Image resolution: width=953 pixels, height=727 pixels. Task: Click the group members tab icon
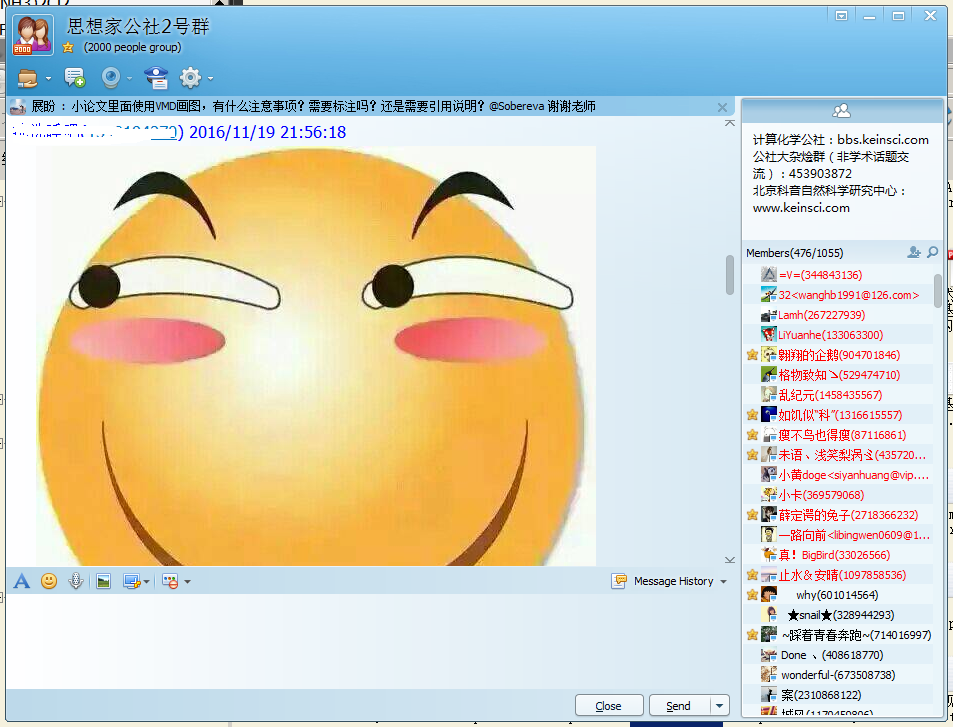click(841, 111)
